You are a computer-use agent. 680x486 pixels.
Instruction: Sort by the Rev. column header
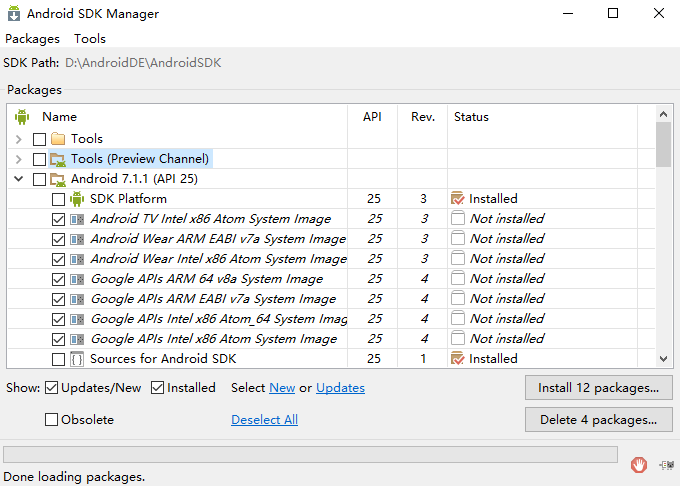coord(423,117)
